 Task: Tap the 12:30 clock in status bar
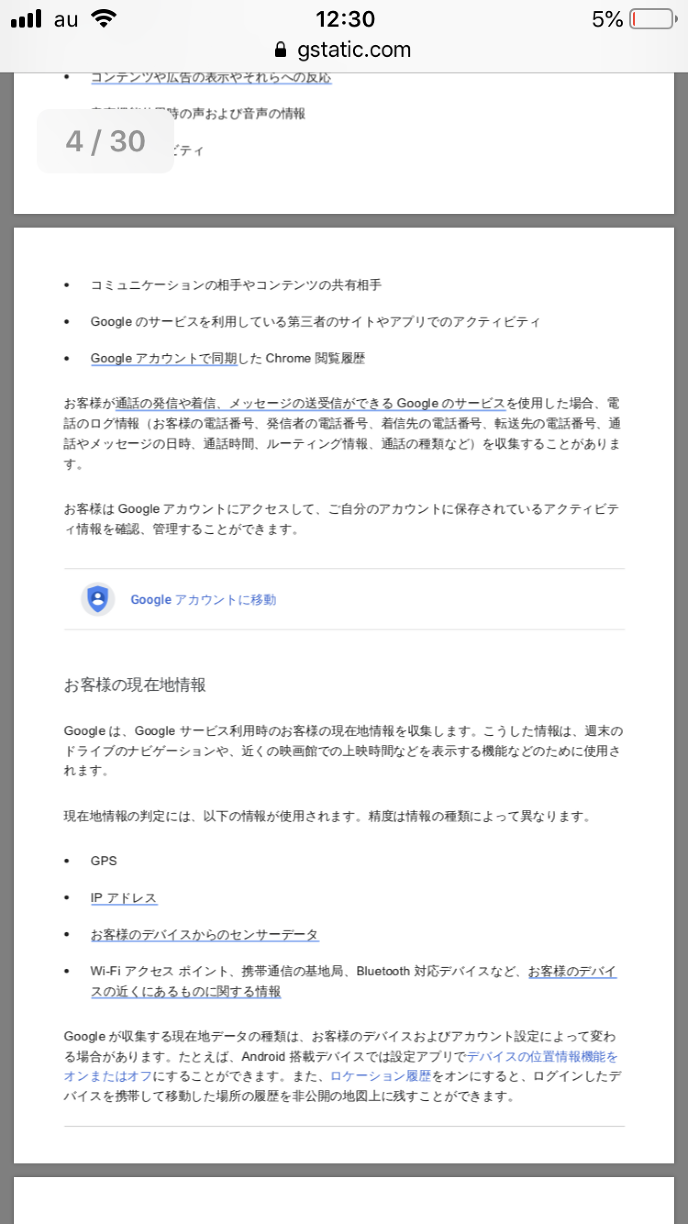pos(344,19)
